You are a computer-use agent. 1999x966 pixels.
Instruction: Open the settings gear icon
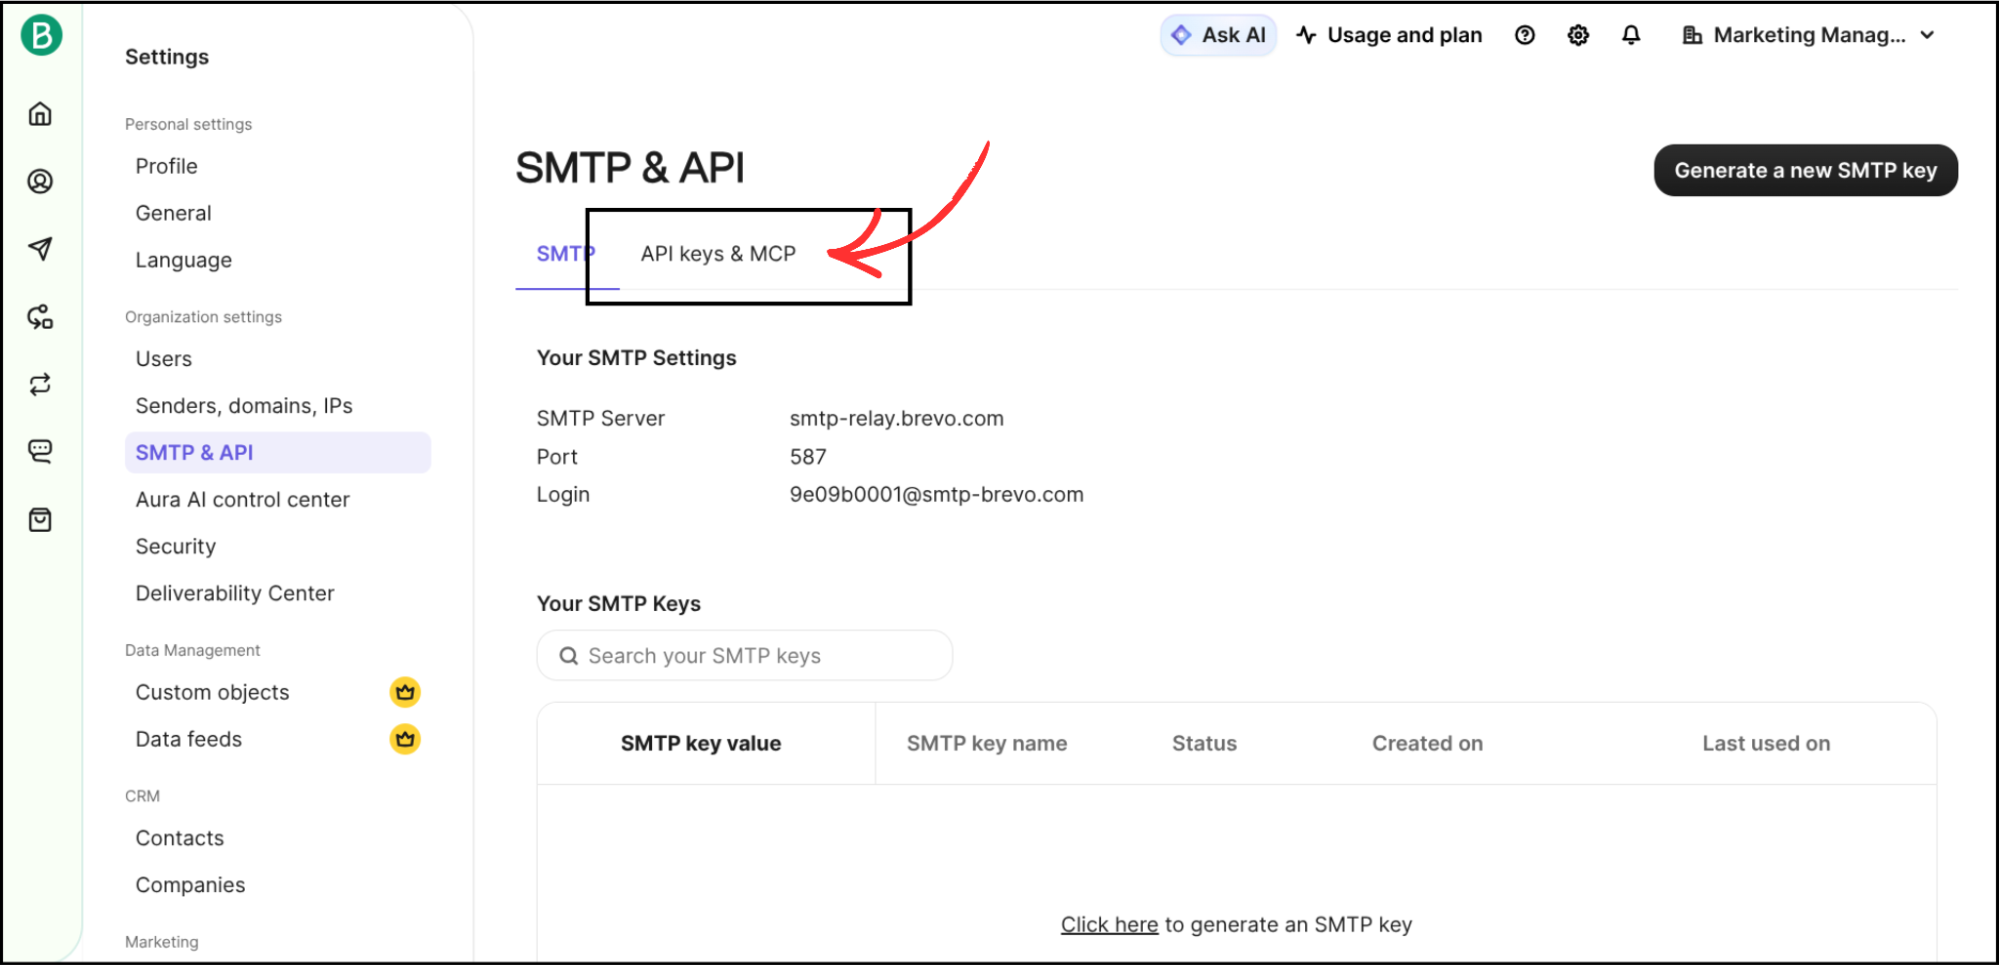[x=1577, y=34]
